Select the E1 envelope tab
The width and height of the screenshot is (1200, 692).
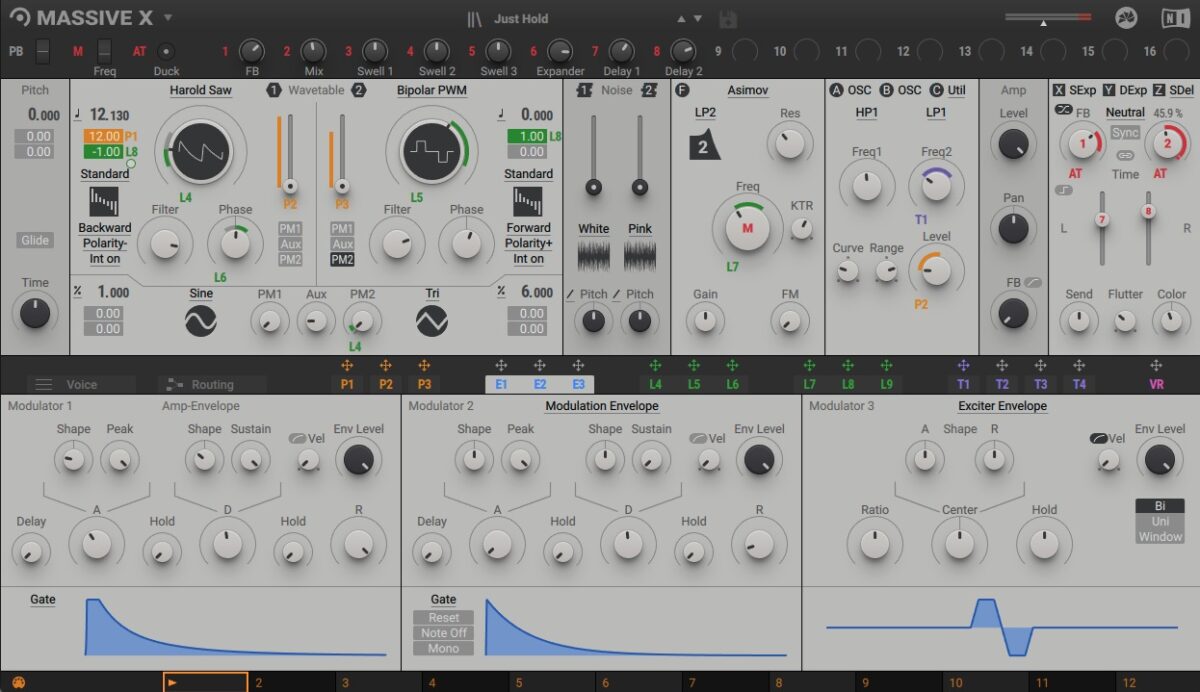coord(501,384)
